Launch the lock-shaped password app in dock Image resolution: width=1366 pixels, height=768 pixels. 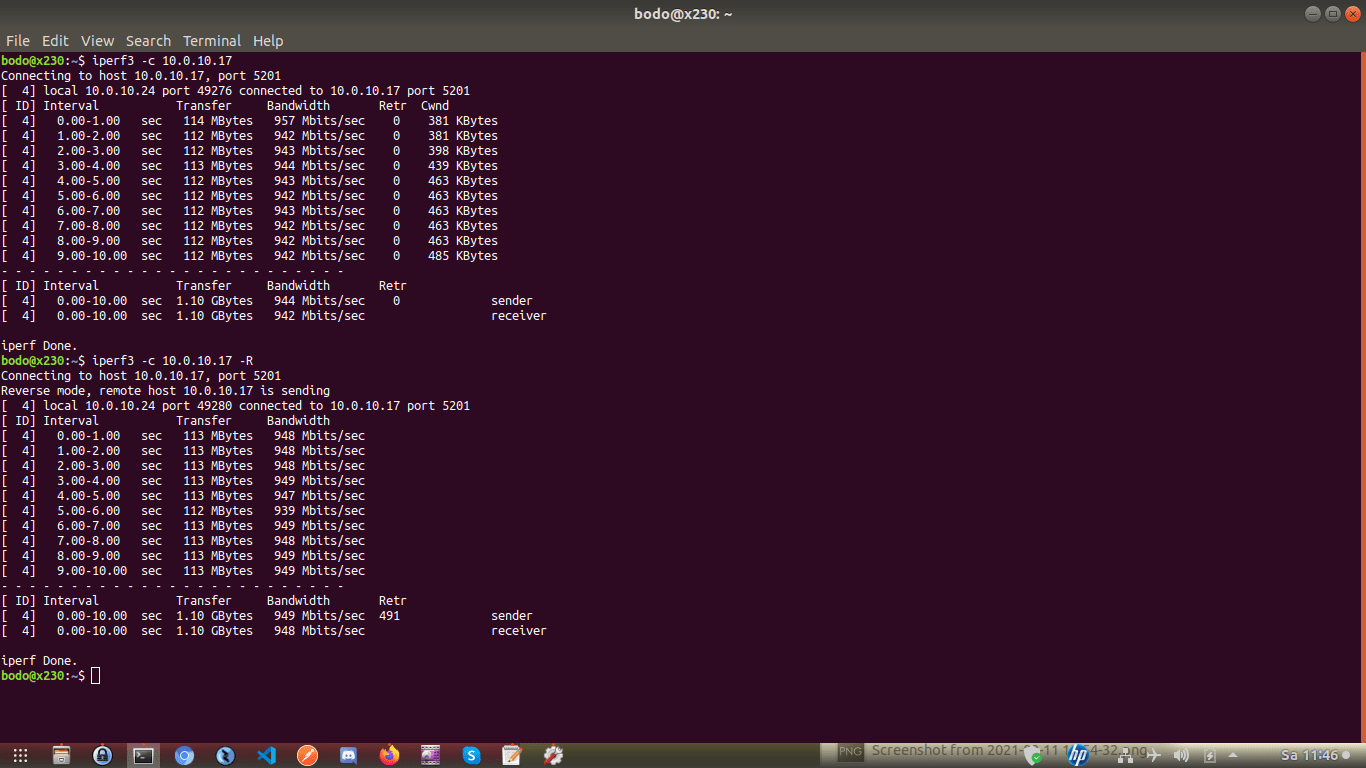(x=102, y=755)
